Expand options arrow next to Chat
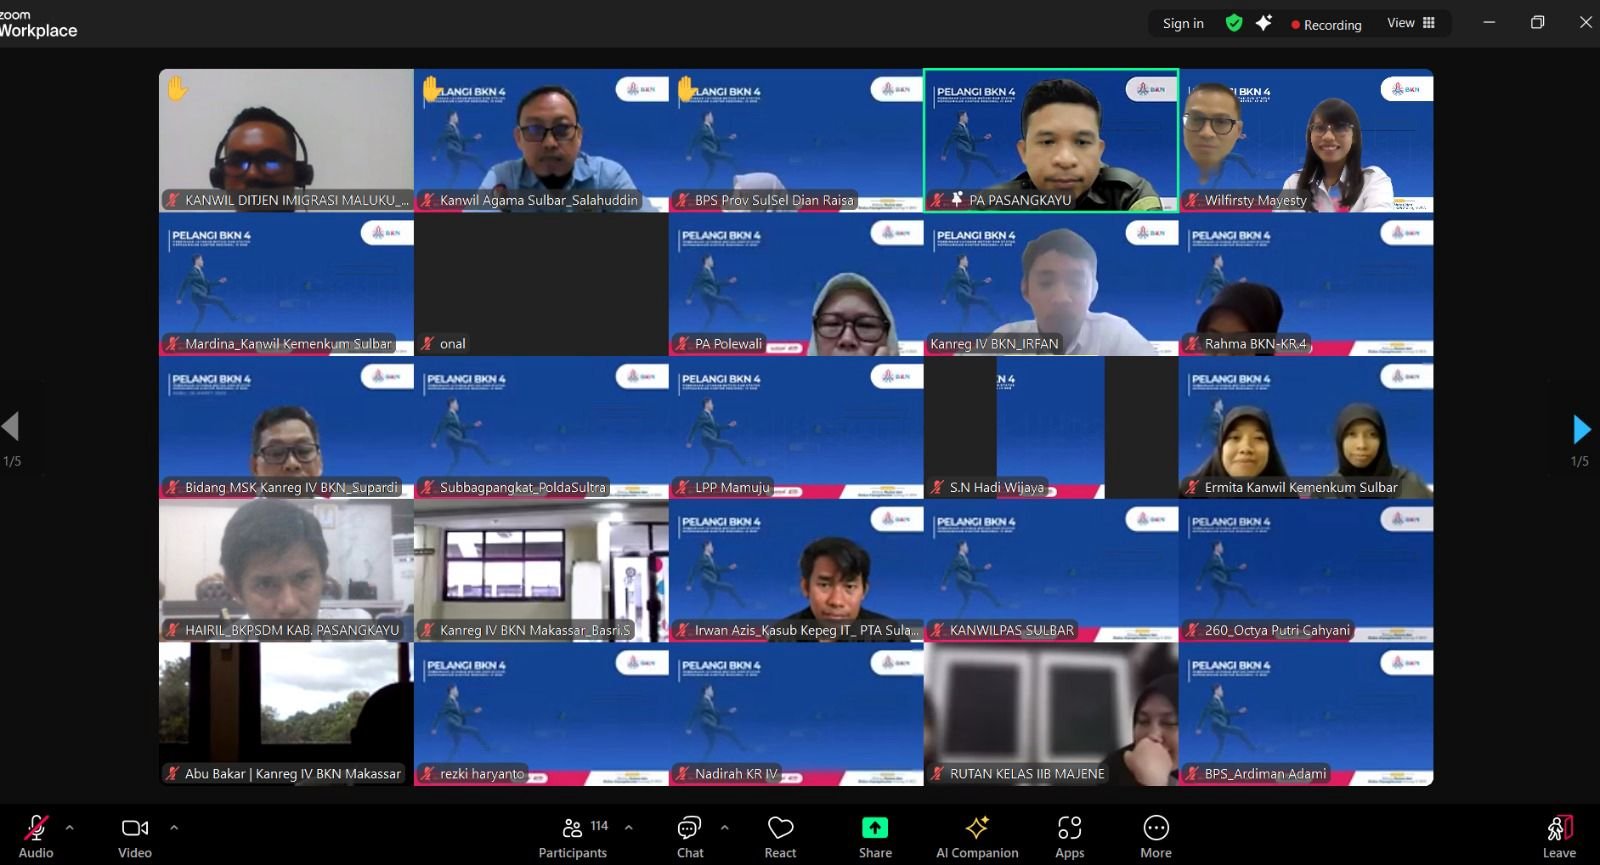Viewport: 1600px width, 865px height. tap(725, 828)
